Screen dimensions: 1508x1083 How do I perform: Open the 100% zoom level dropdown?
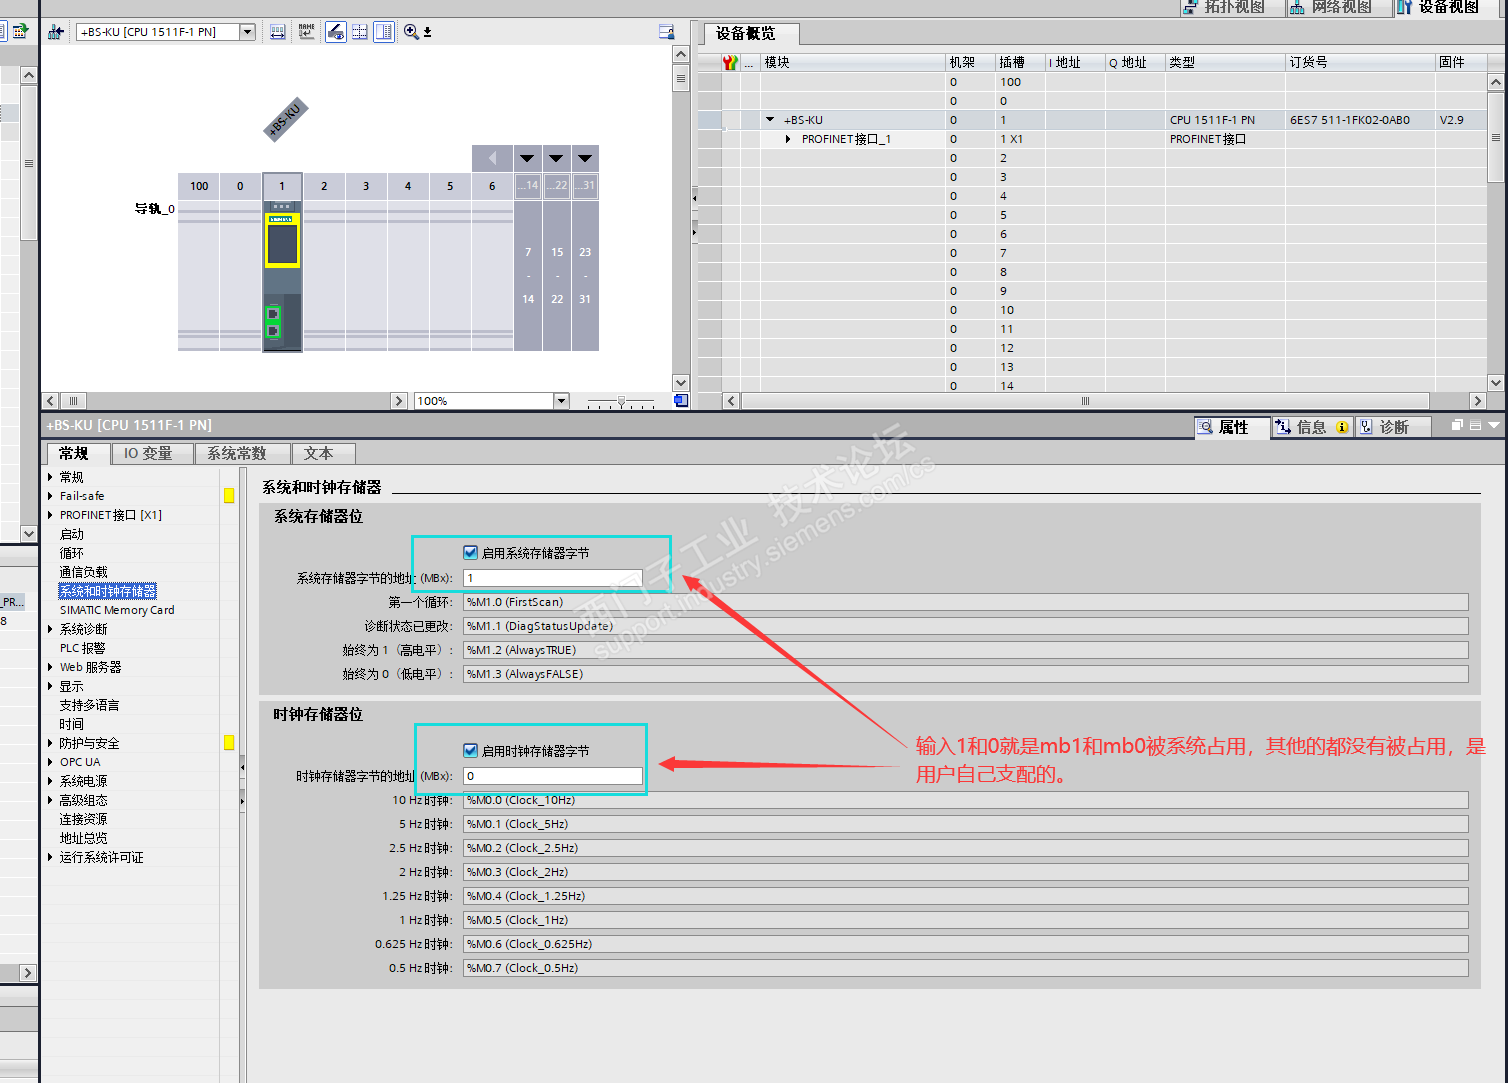point(561,401)
